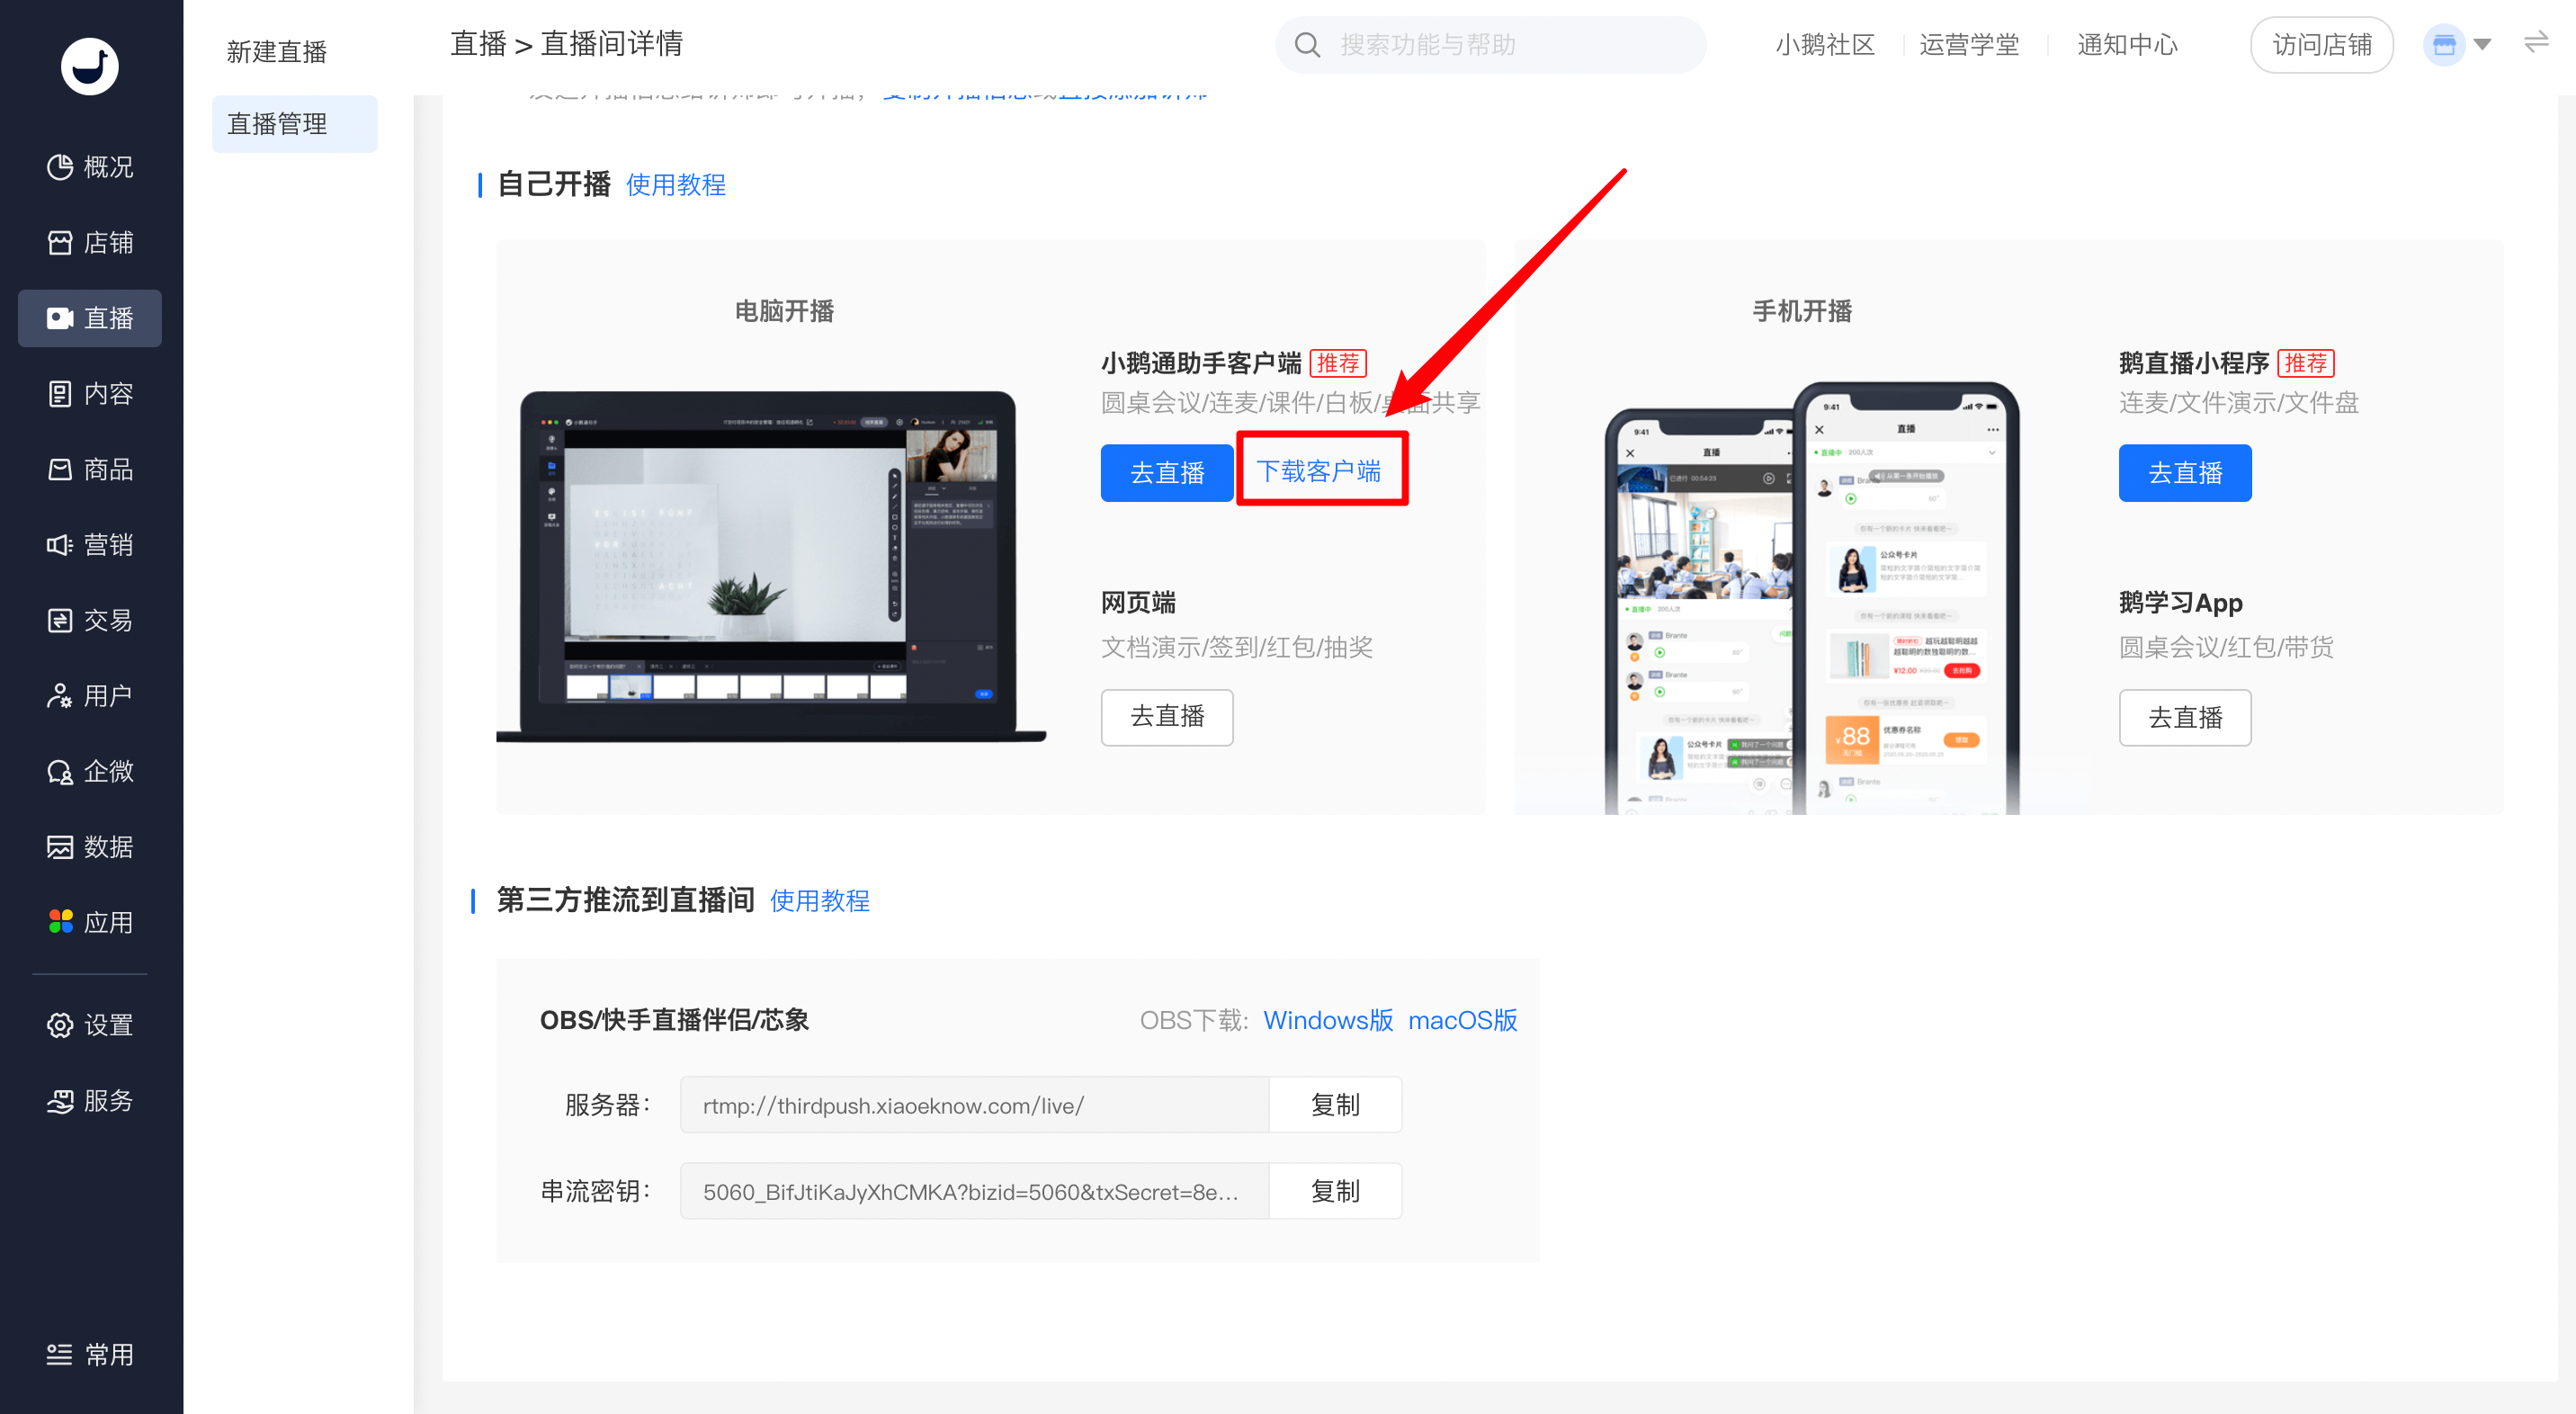This screenshot has width=2576, height=1414.
Task: Click the 访问店铺 button
Action: tap(2321, 45)
